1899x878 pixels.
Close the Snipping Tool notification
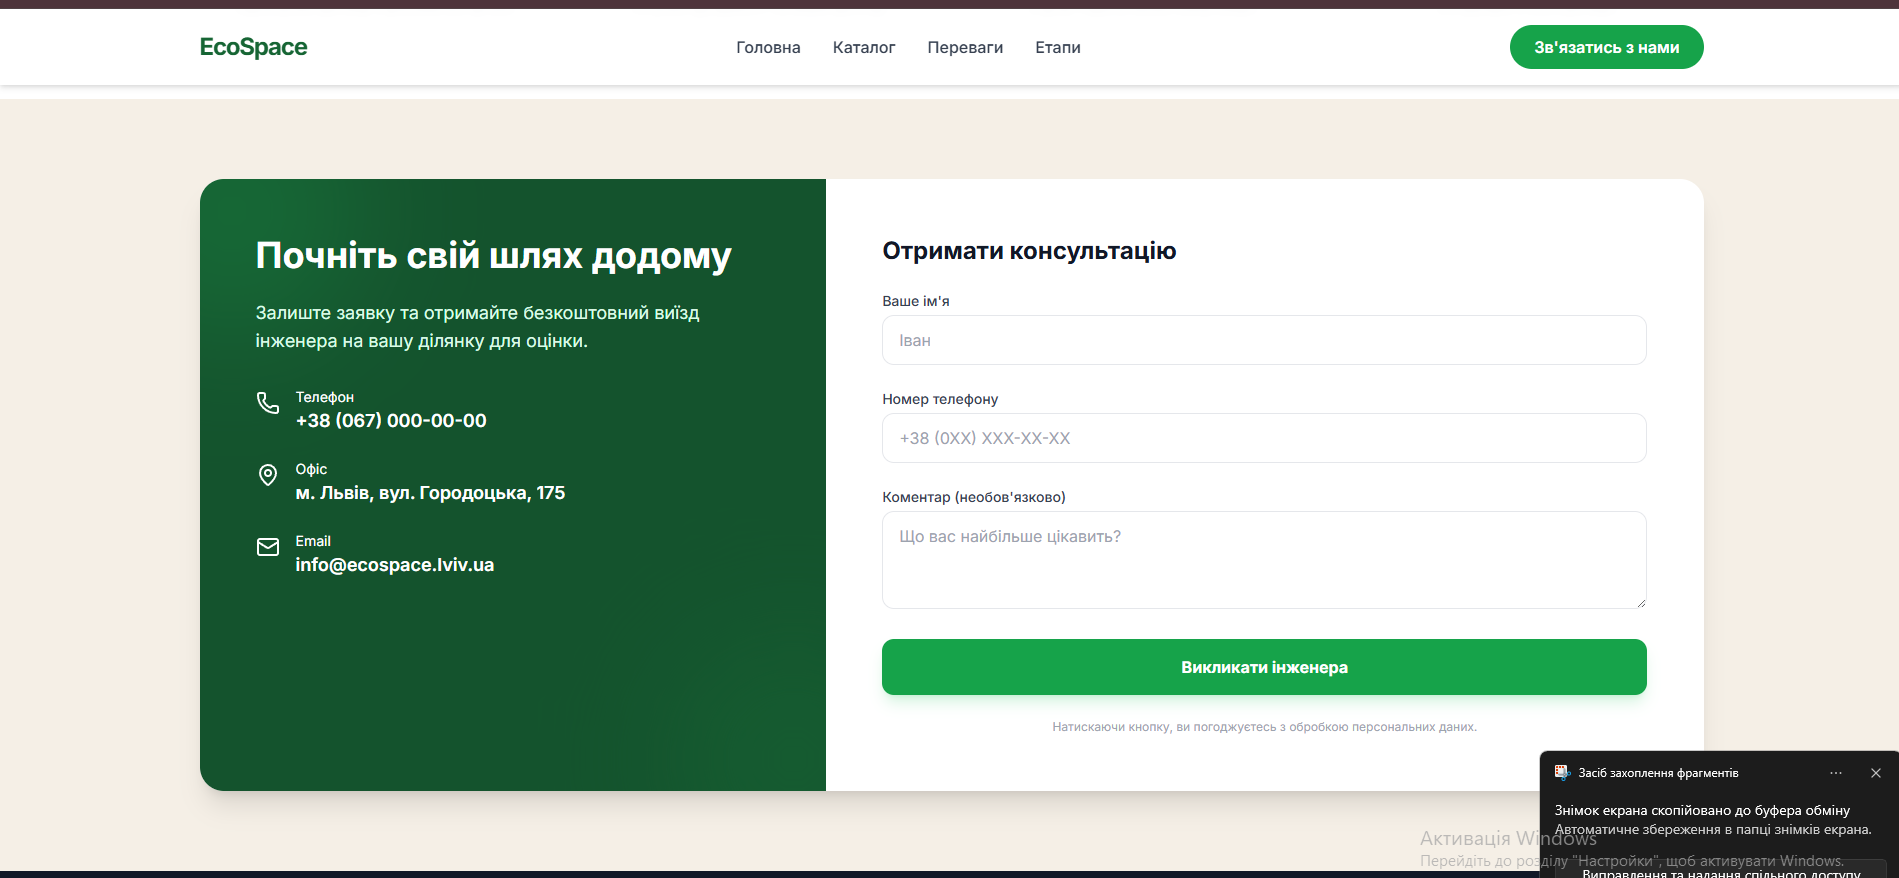tap(1876, 773)
